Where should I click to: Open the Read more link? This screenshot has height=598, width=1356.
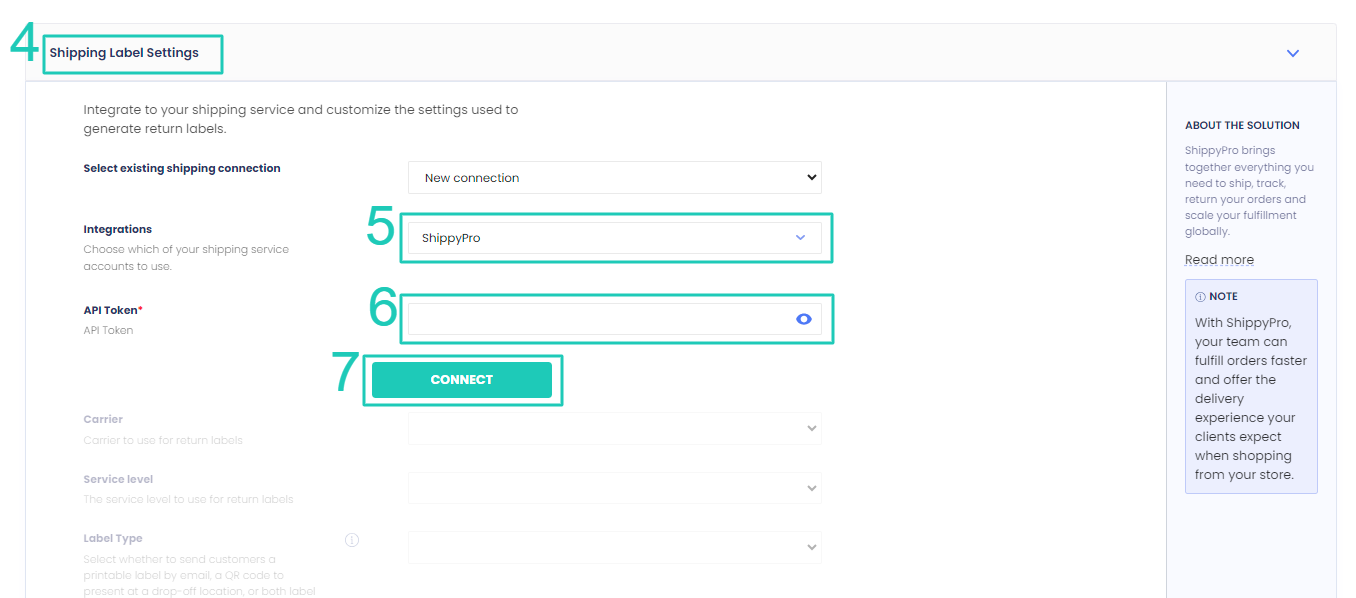pos(1219,260)
